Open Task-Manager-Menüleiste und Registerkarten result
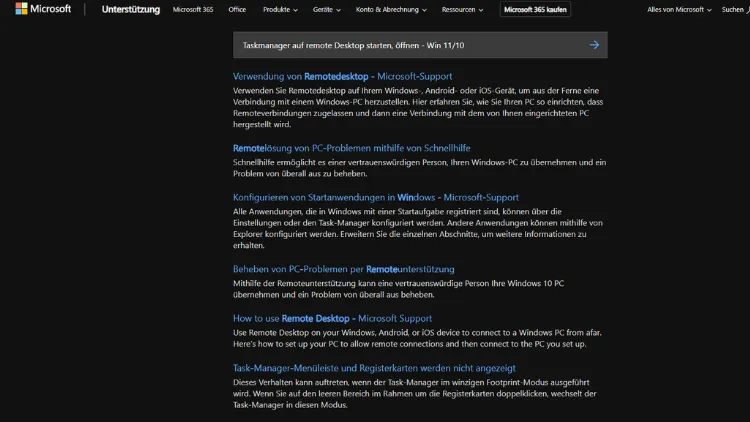Viewport: 750px width, 422px height. [x=374, y=368]
